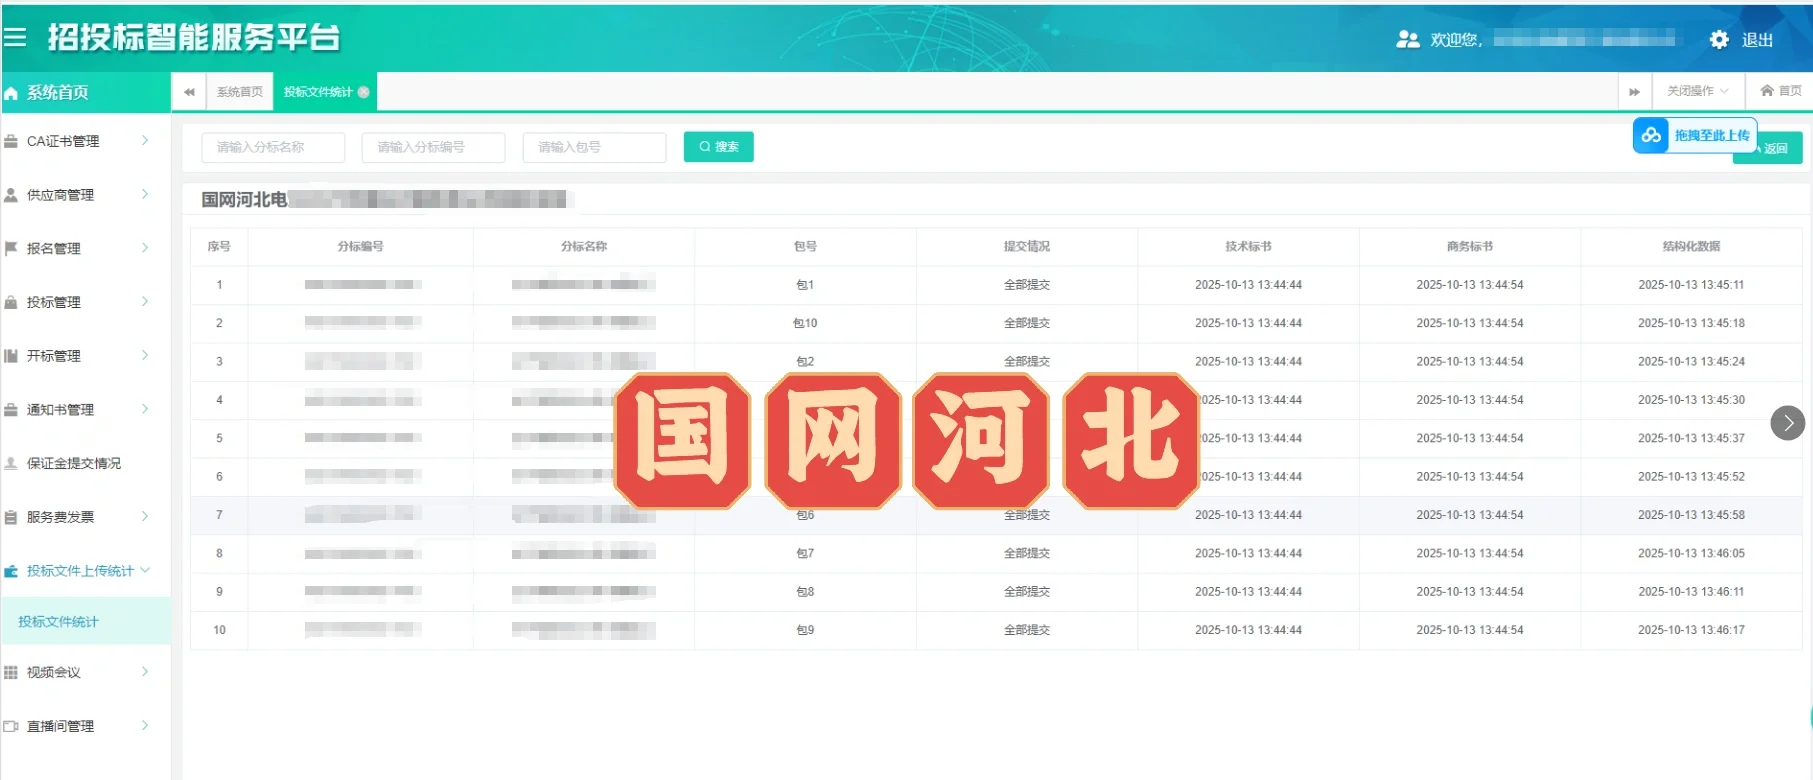
Task: Click the round next-arrow button
Action: coord(1788,423)
